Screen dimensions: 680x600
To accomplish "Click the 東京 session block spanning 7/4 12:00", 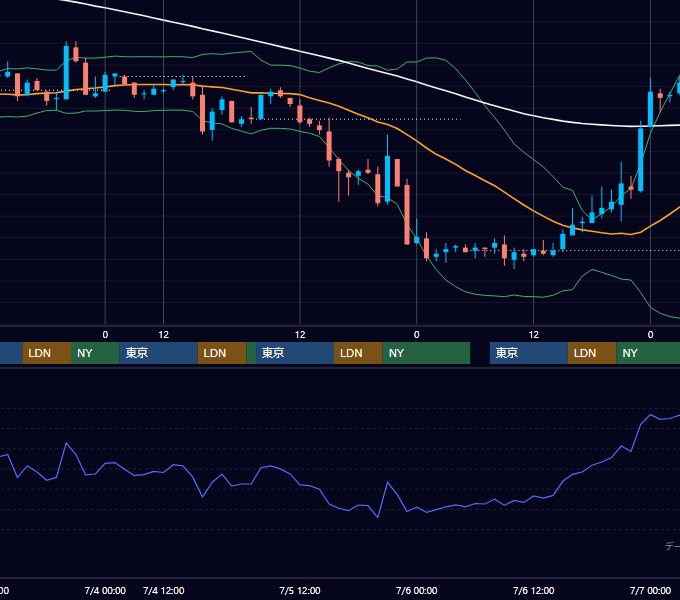I will 158,353.
